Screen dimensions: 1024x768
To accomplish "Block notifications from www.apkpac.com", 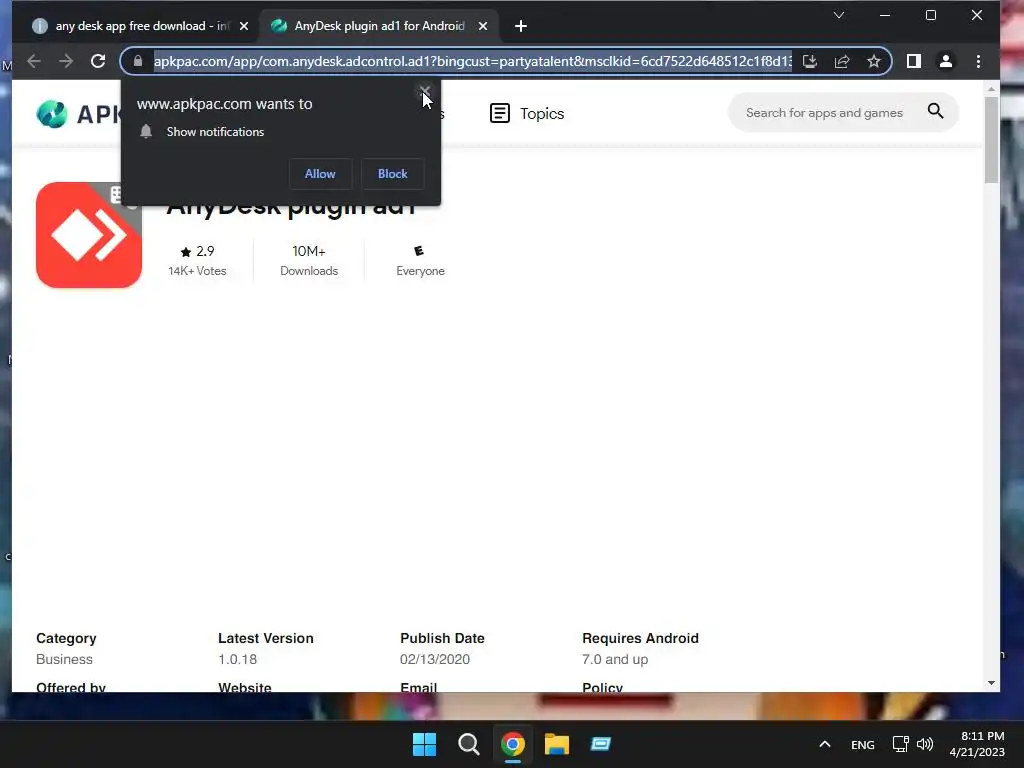I will coord(392,174).
